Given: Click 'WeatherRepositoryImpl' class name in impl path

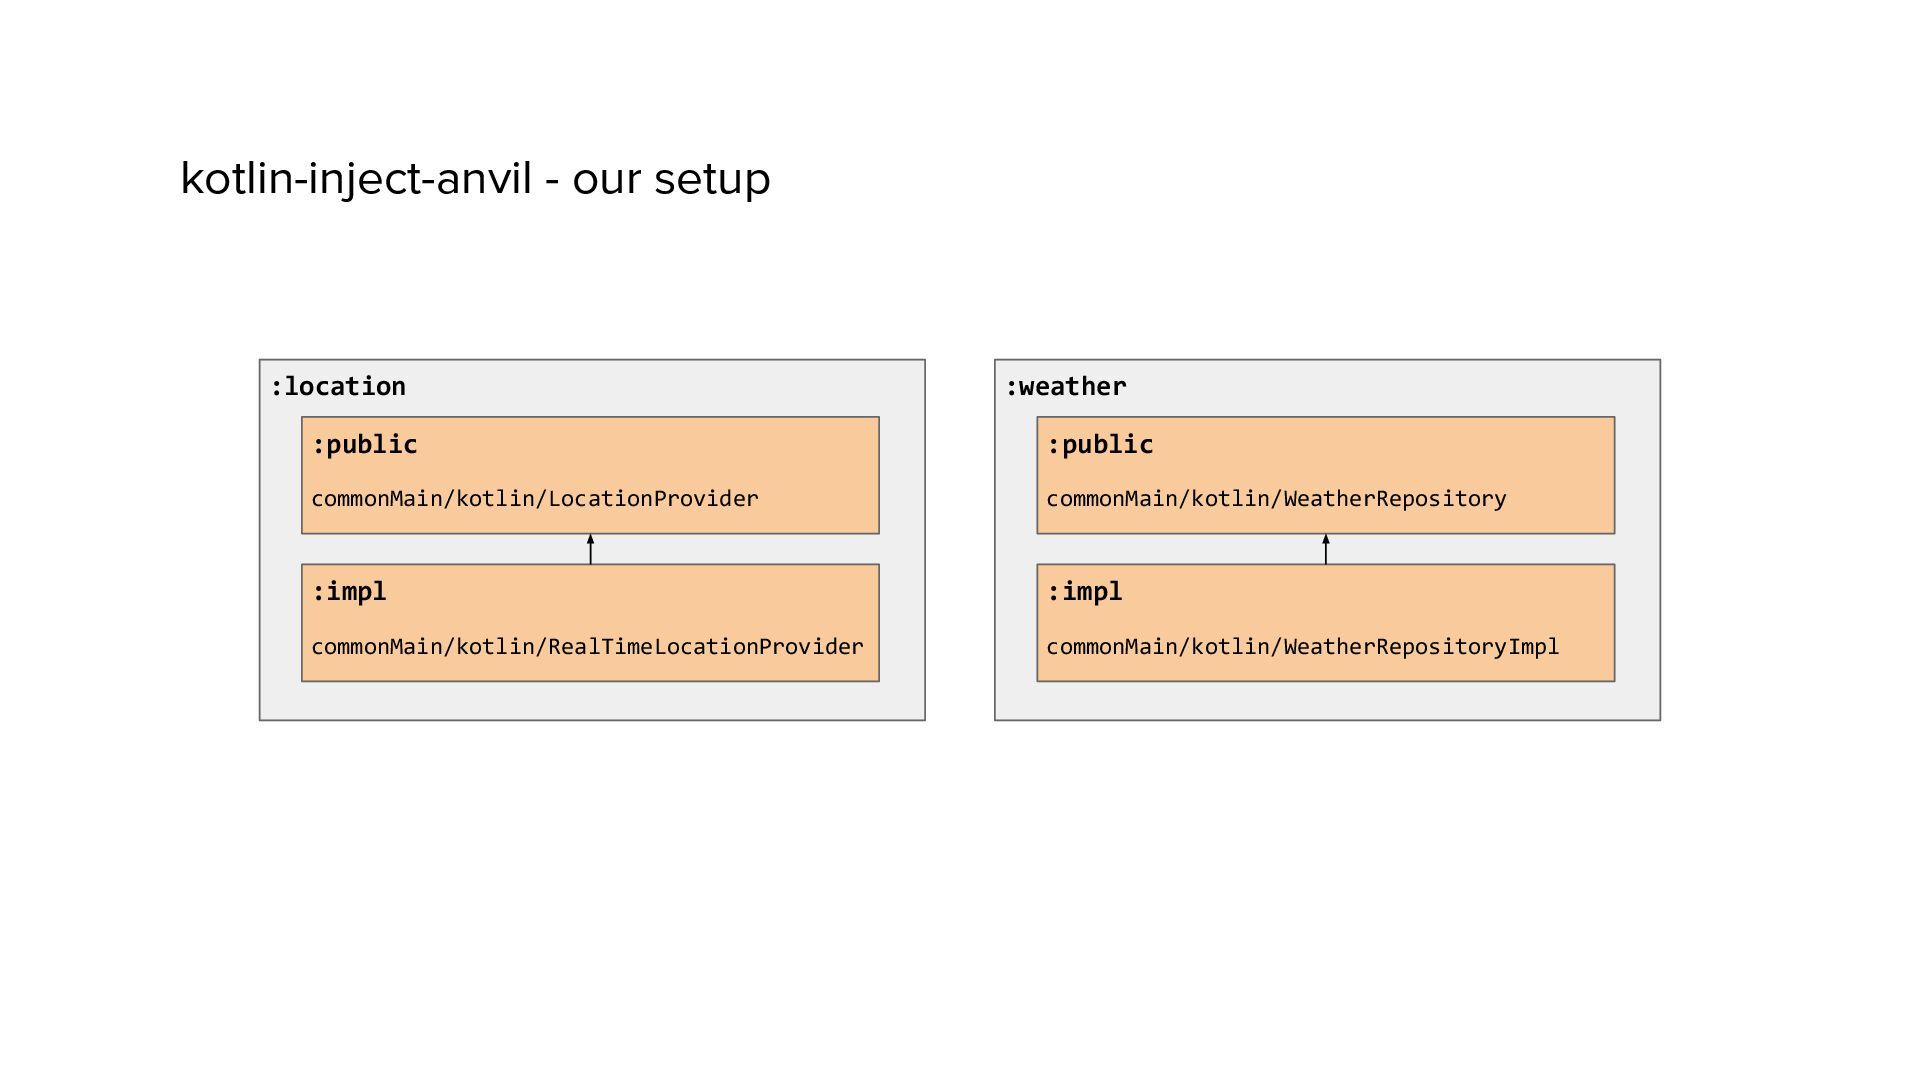Looking at the screenshot, I should pyautogui.click(x=1421, y=647).
